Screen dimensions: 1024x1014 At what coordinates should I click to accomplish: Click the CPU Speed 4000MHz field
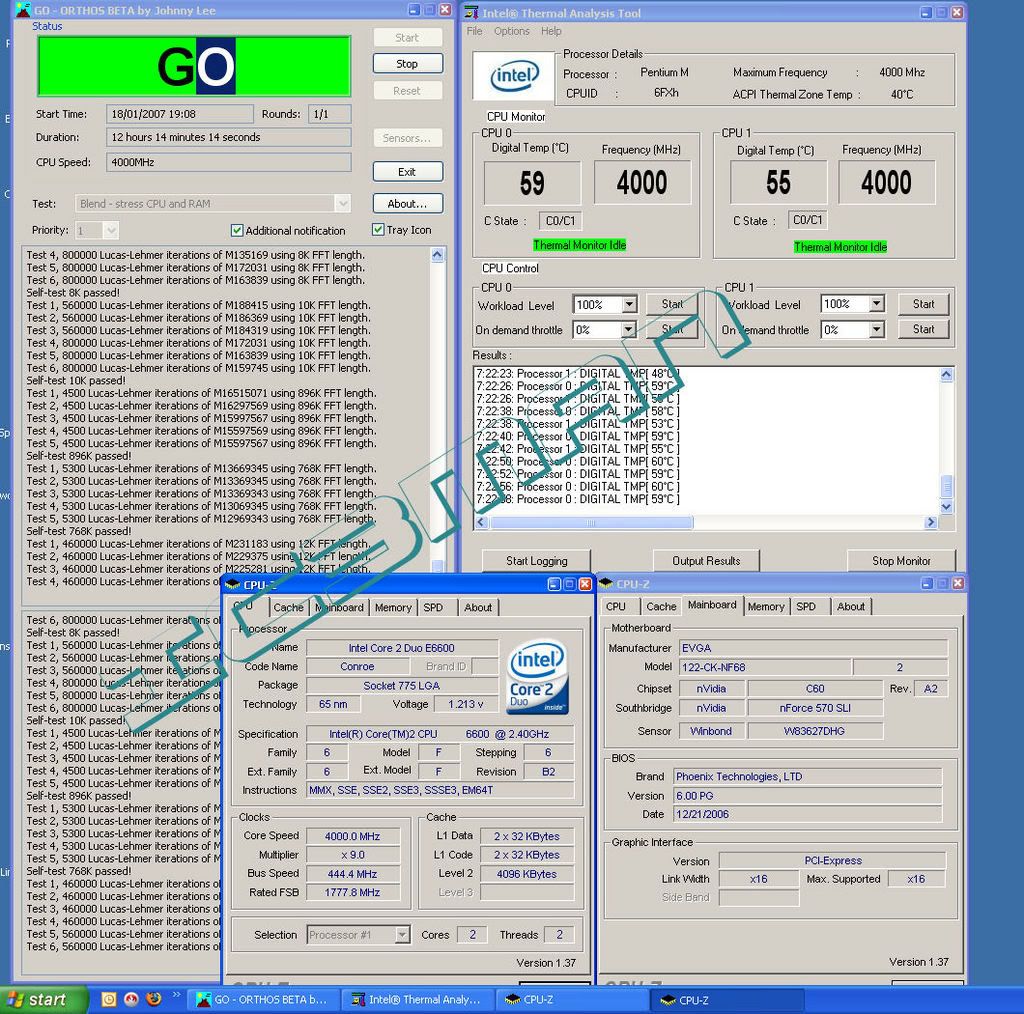point(229,162)
